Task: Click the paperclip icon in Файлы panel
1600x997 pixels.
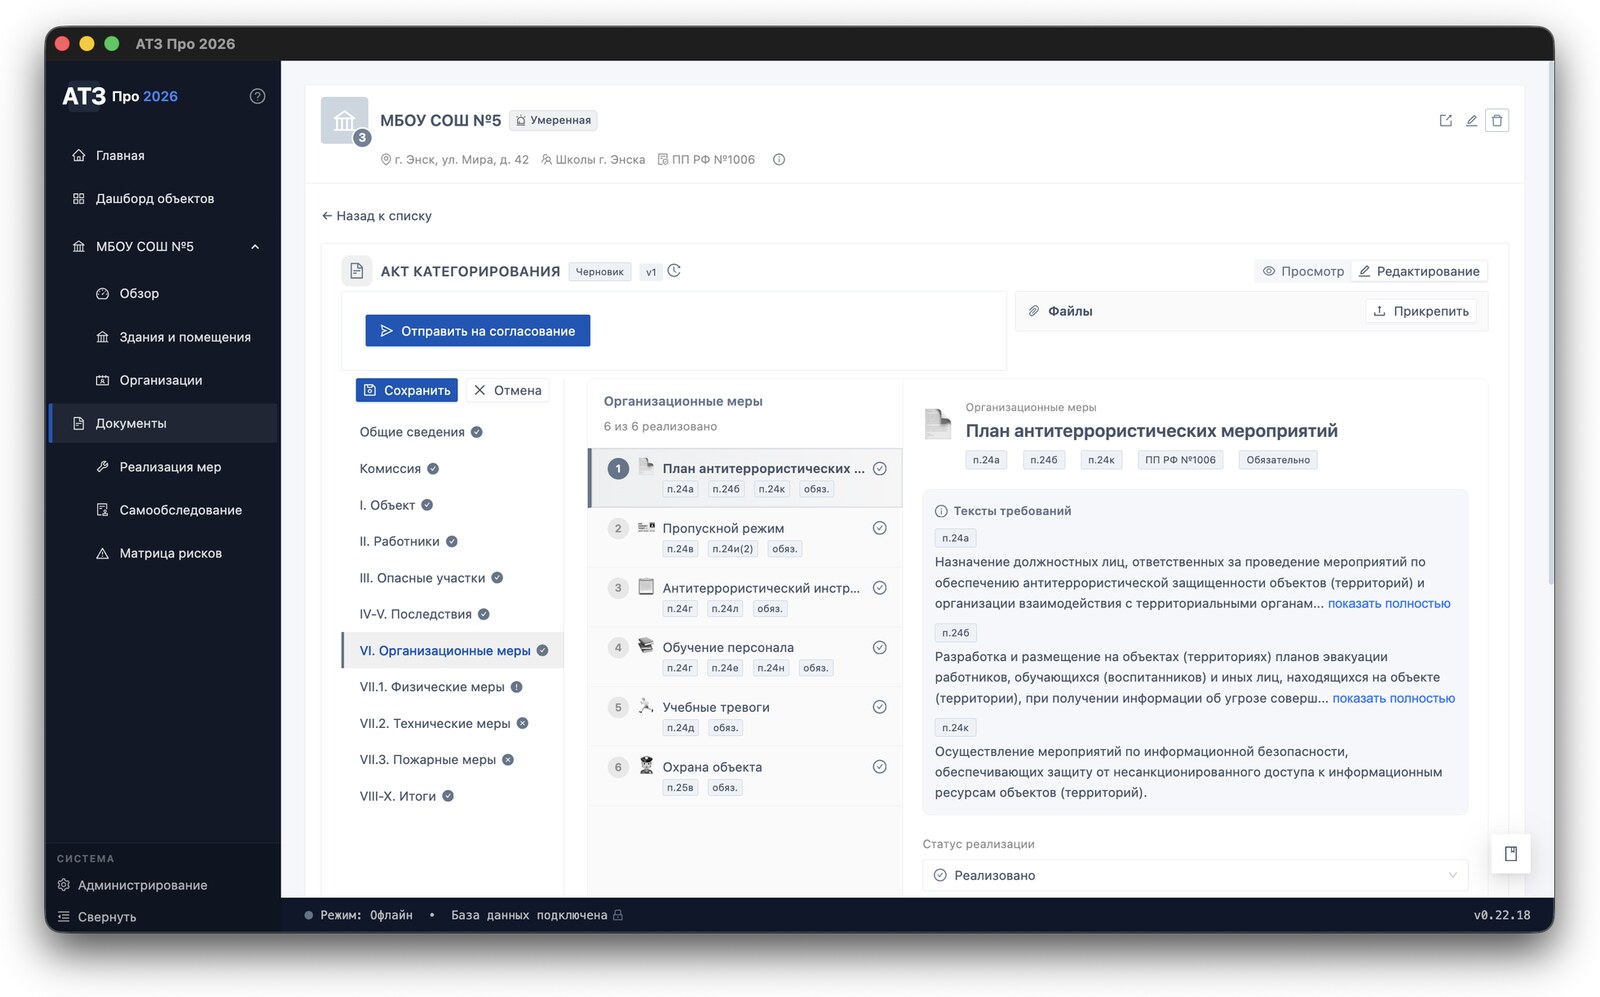Action: (x=1034, y=311)
